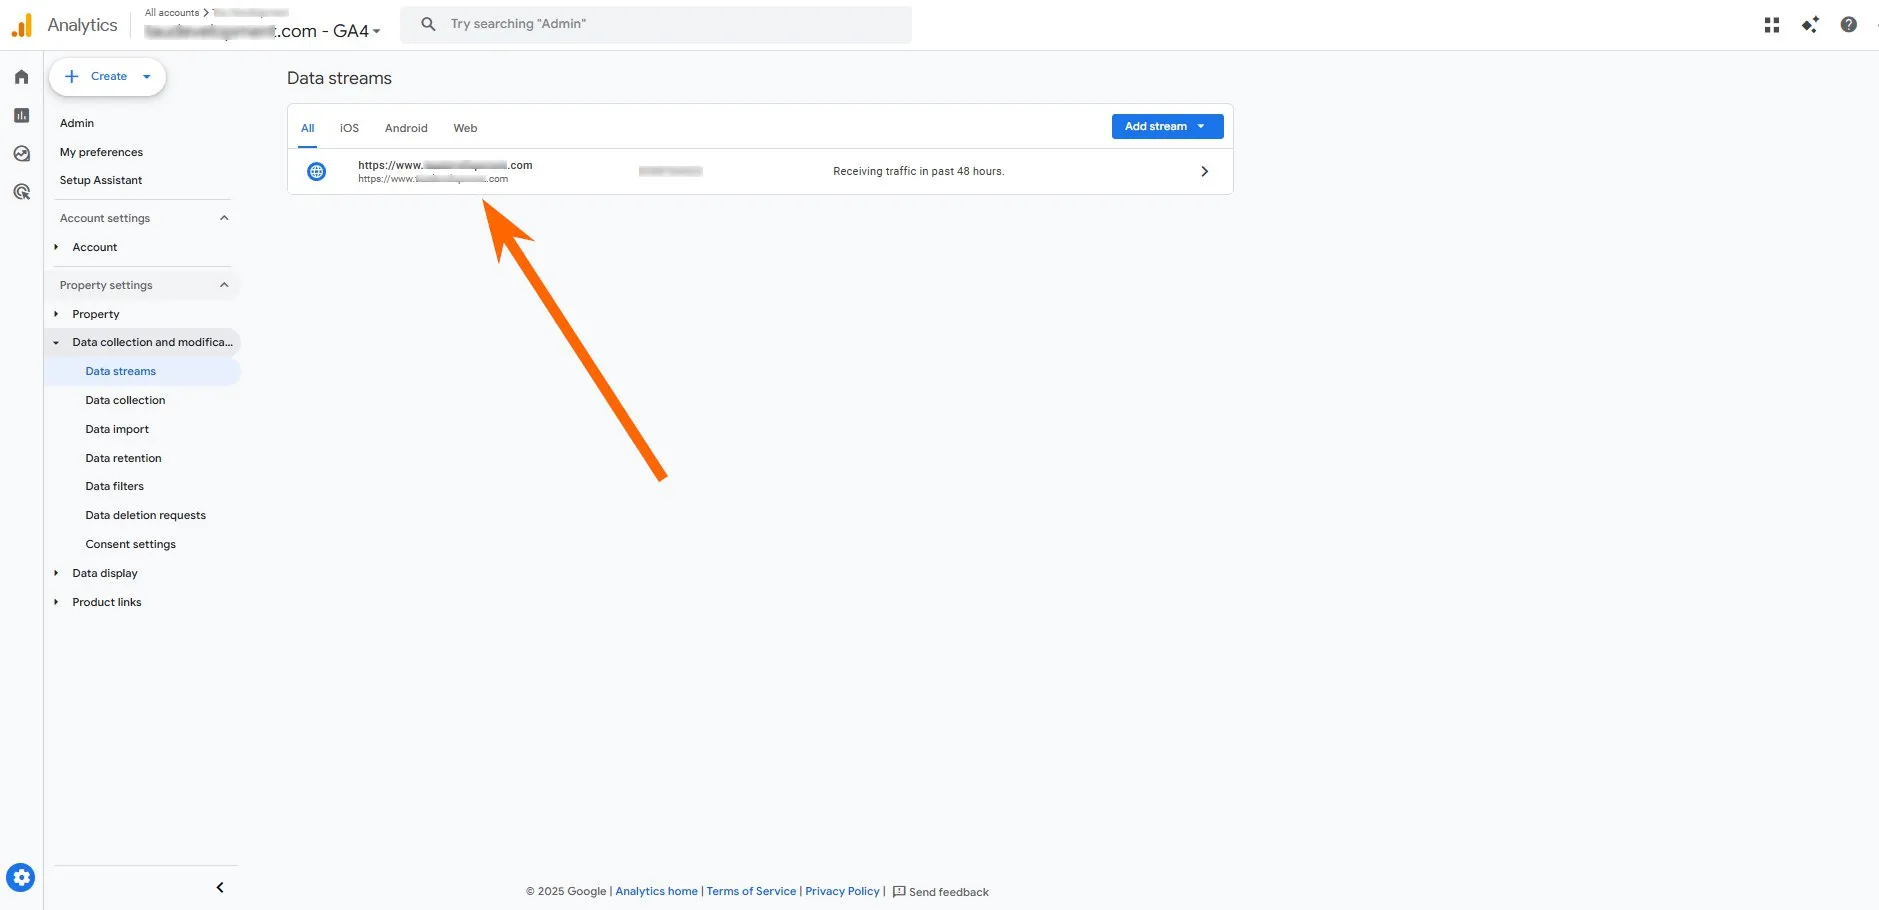Open the Explore icon in sidebar
This screenshot has height=910, width=1879.
pyautogui.click(x=21, y=154)
